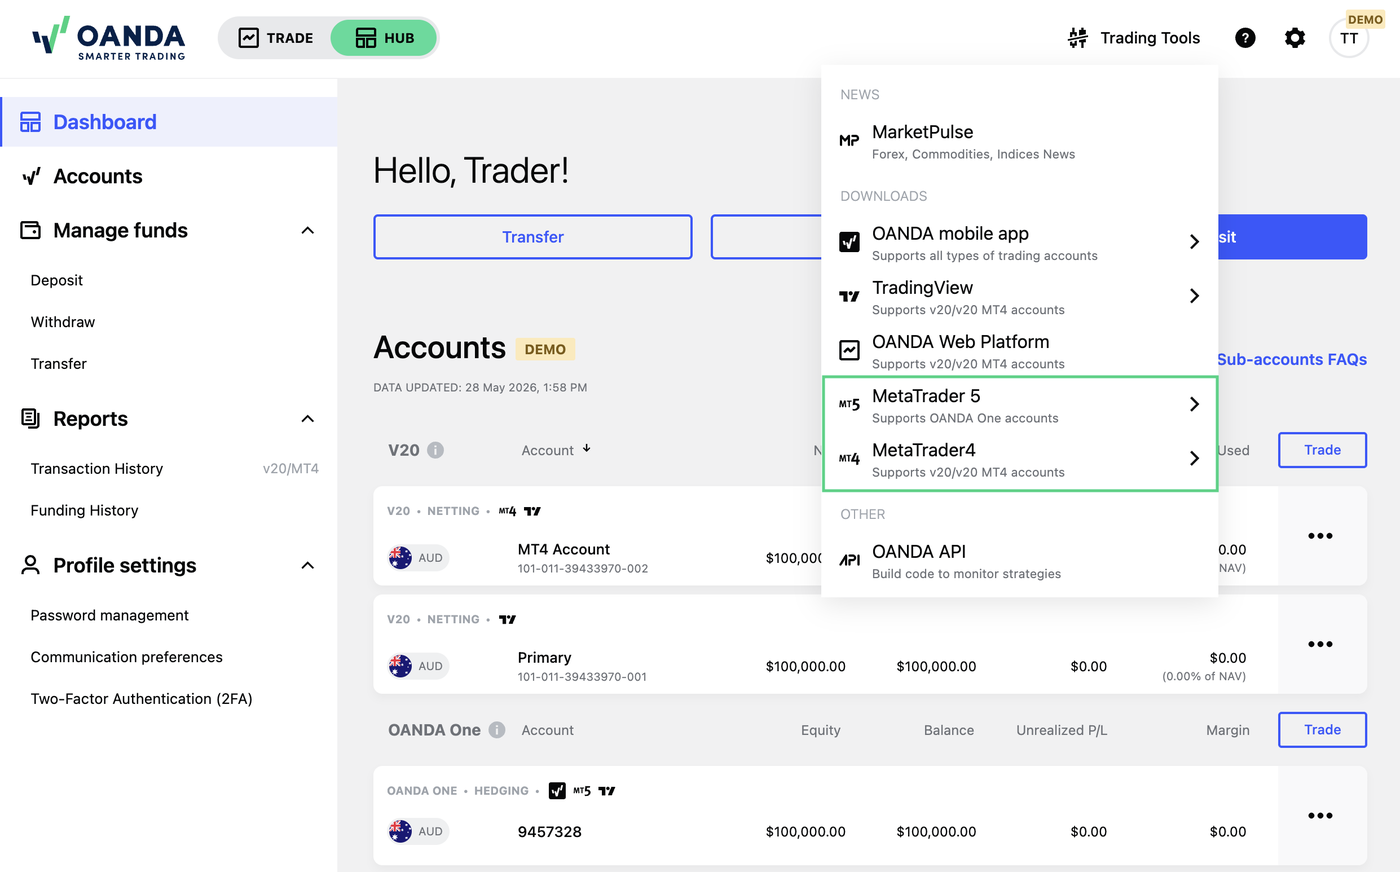Click the OANDA One Trade button
Viewport: 1400px width, 872px height.
[1322, 730]
